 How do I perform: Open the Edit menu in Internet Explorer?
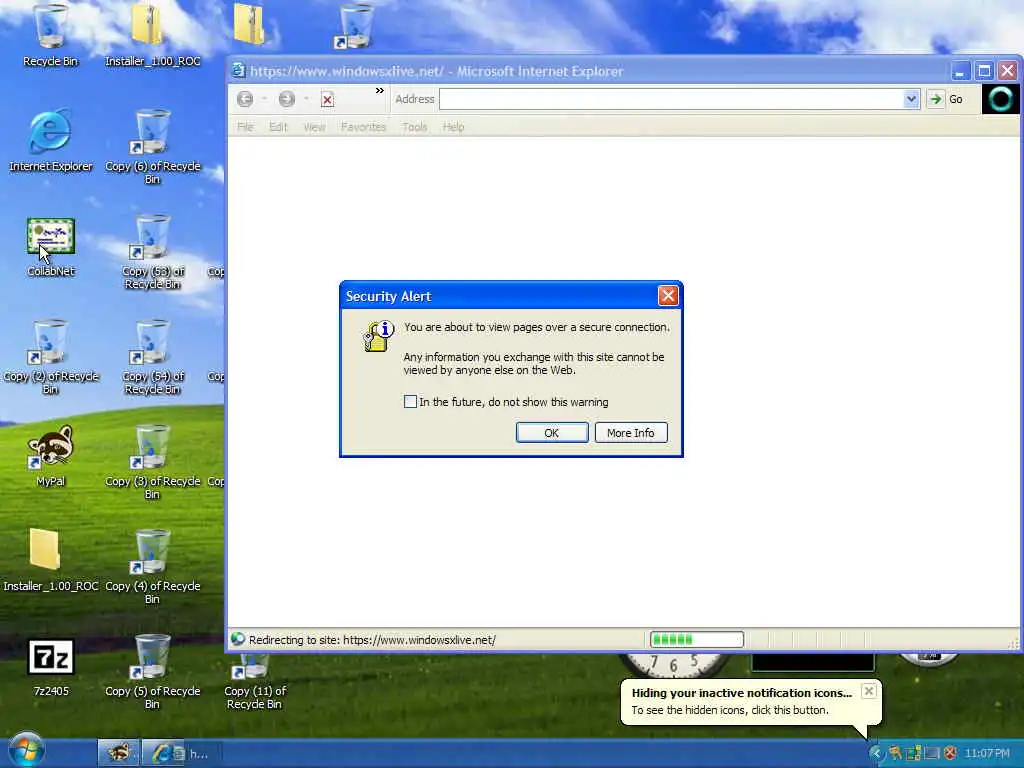(278, 127)
